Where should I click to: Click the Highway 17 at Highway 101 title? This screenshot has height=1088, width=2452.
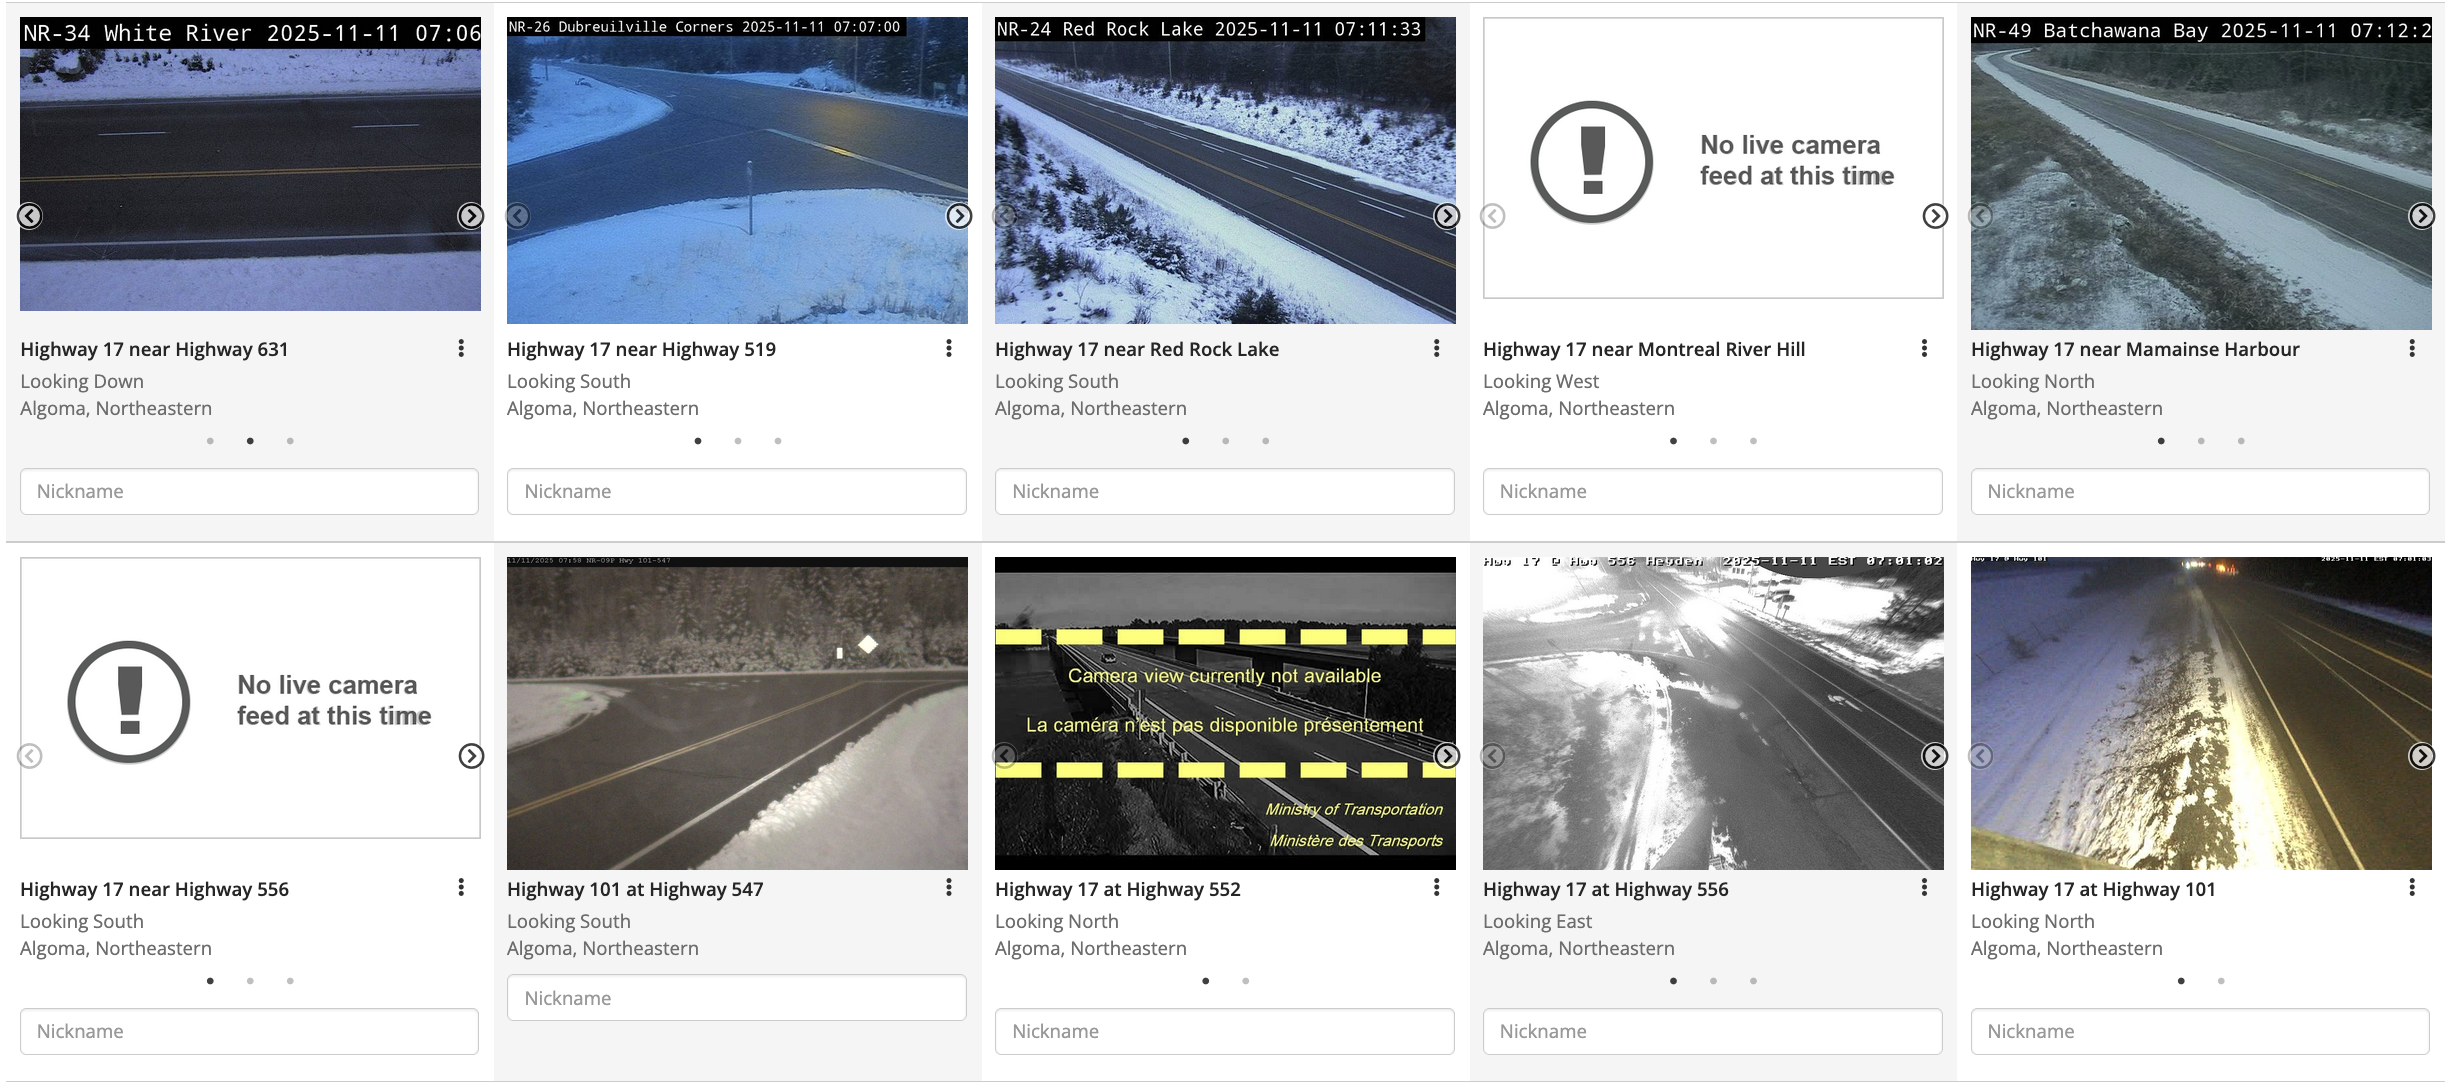[x=2092, y=889]
